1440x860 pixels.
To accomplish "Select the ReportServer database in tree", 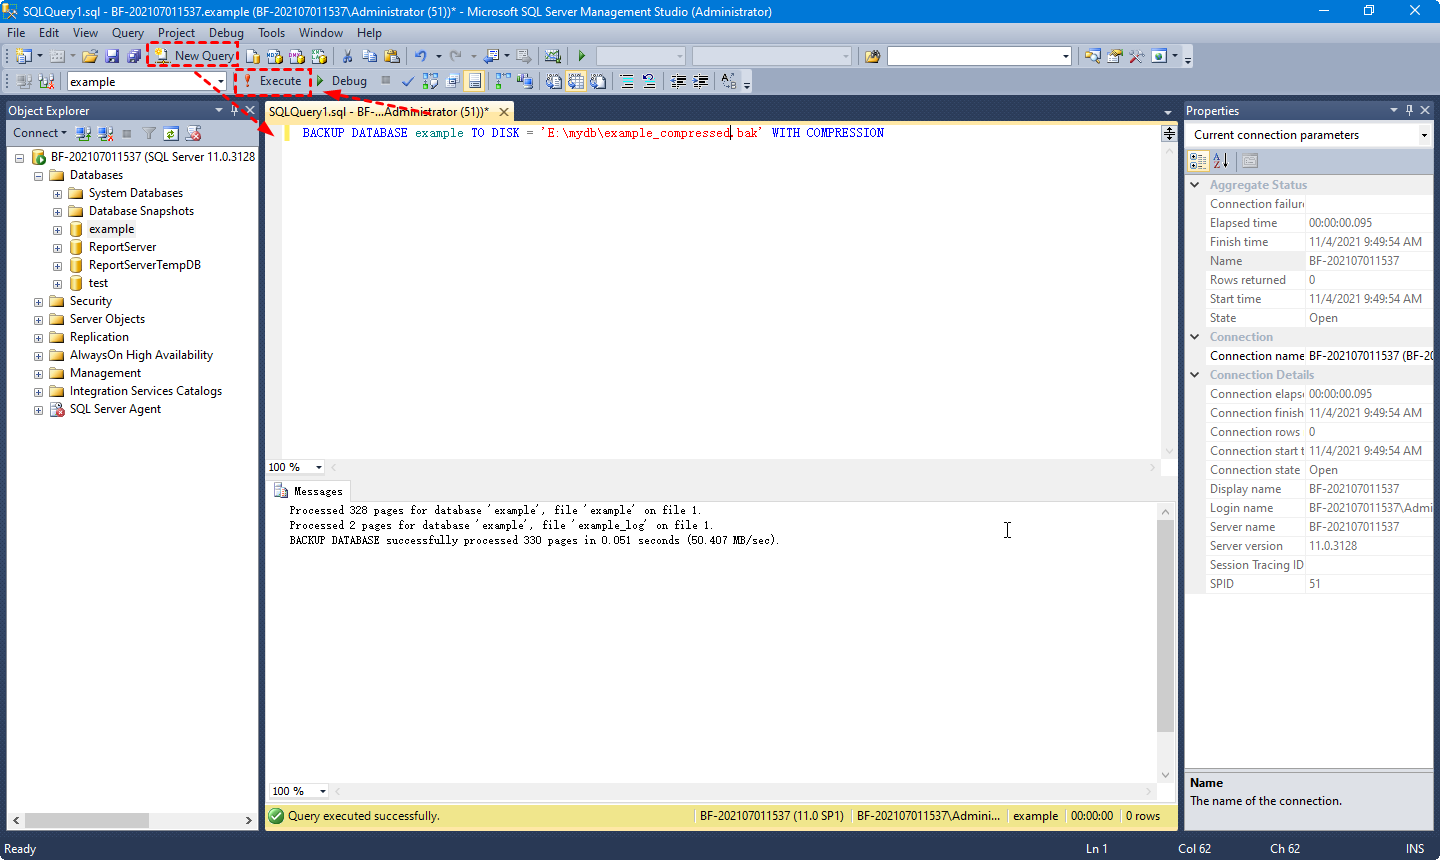I will (122, 247).
